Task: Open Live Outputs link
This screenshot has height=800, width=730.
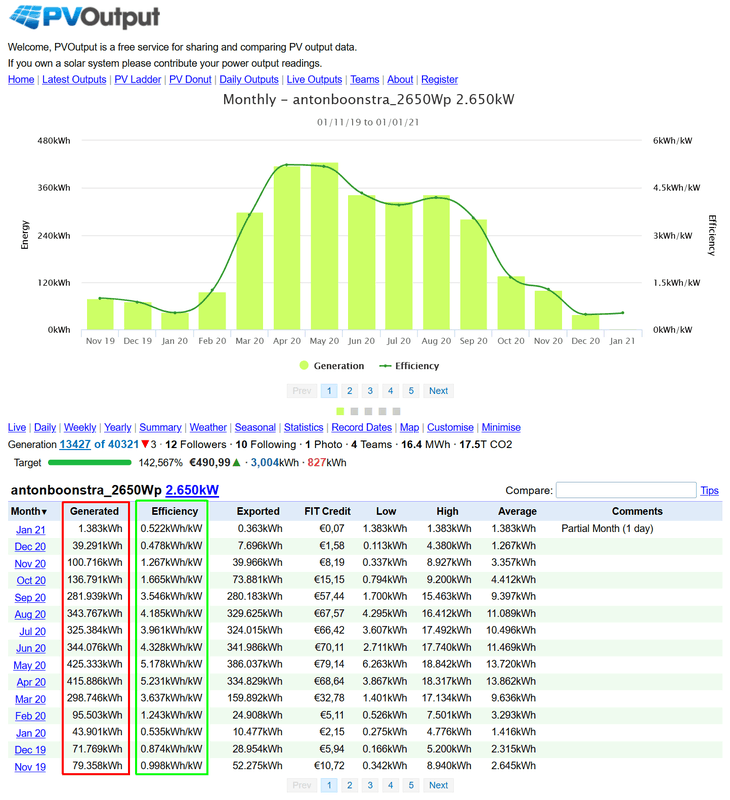Action: (x=314, y=80)
